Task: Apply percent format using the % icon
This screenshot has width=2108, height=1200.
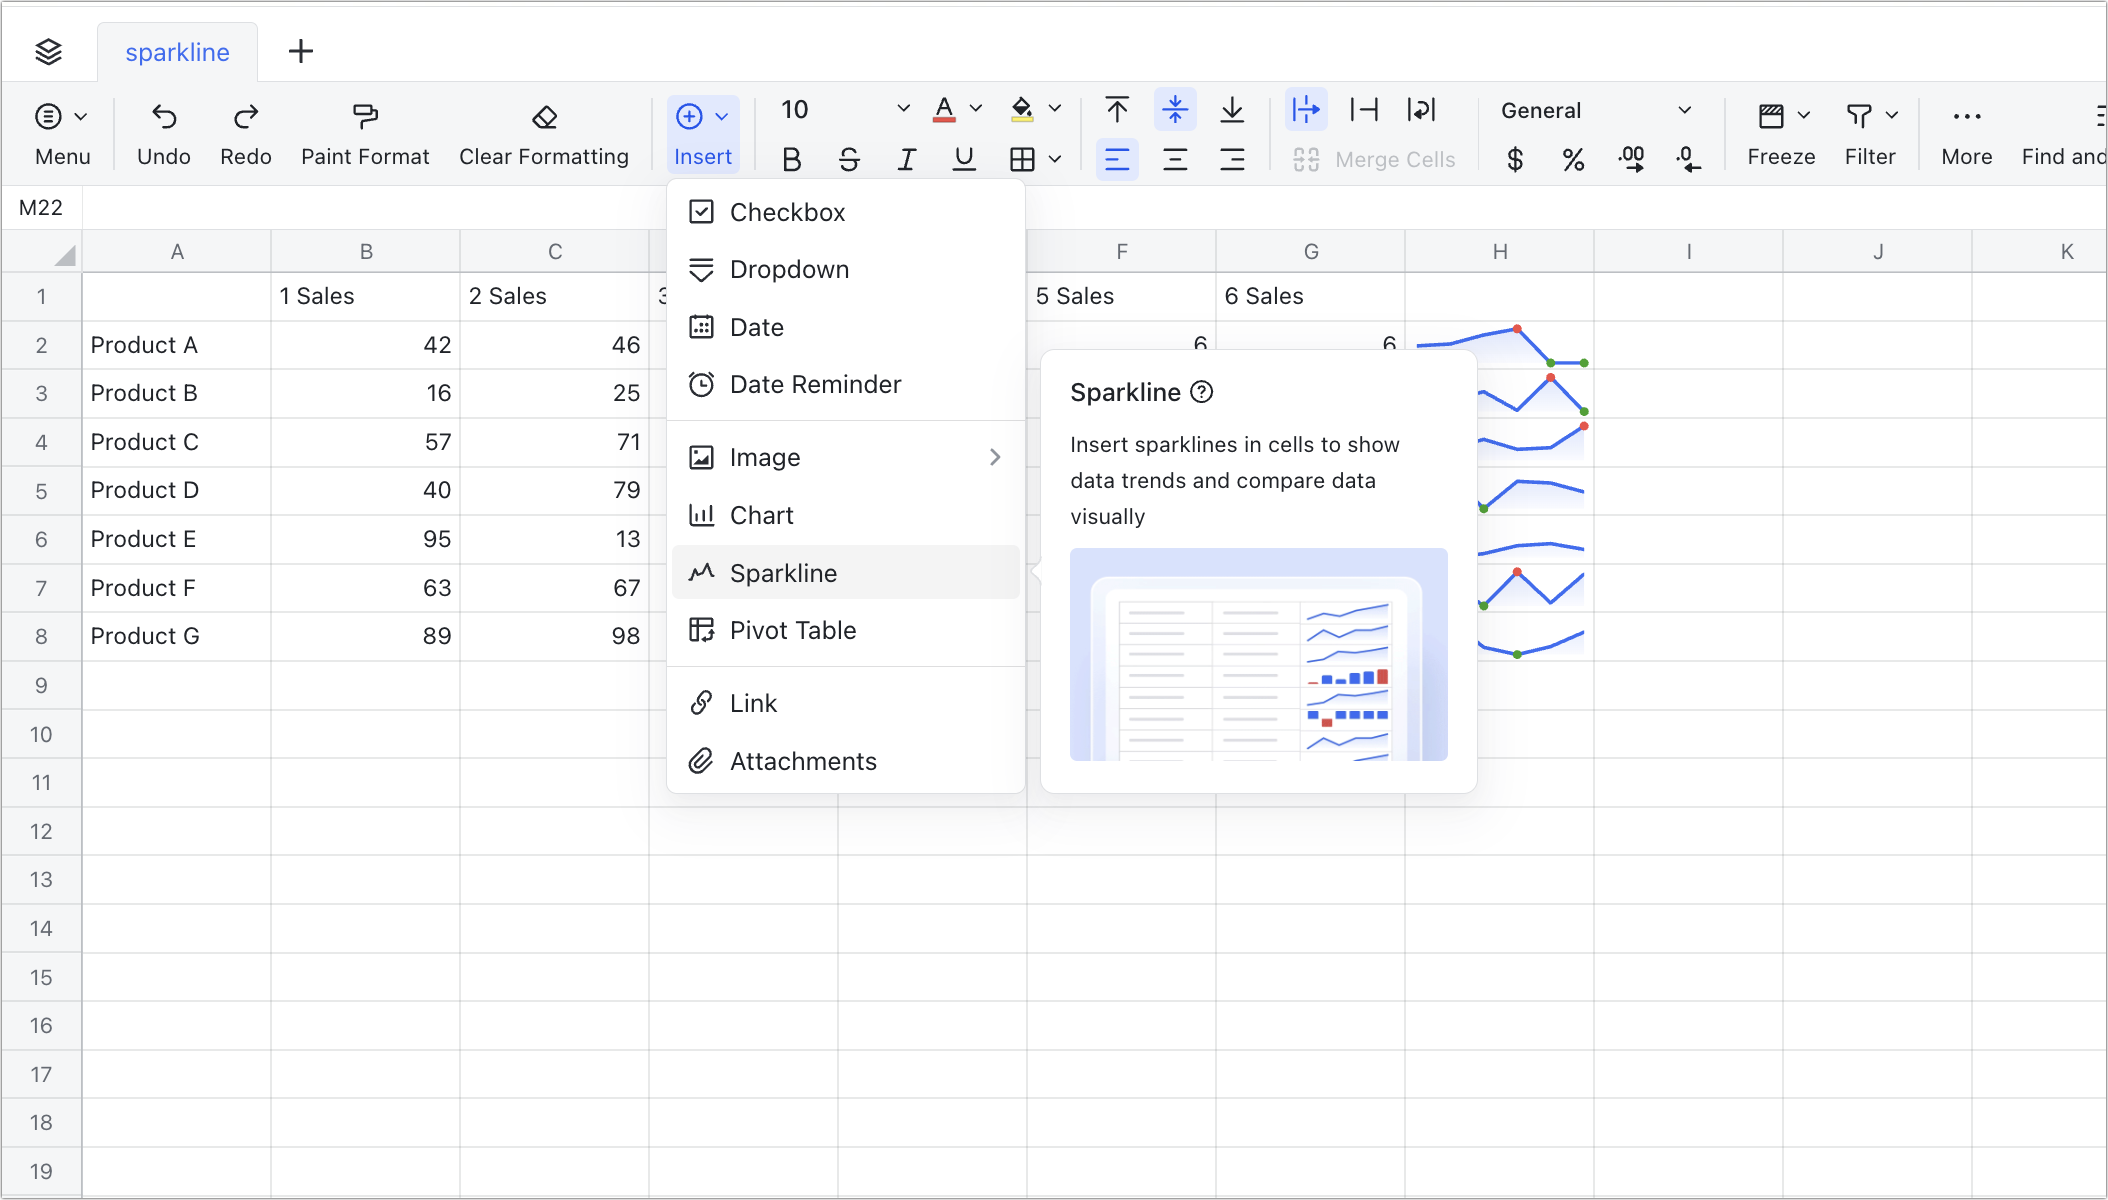Action: pos(1572,159)
